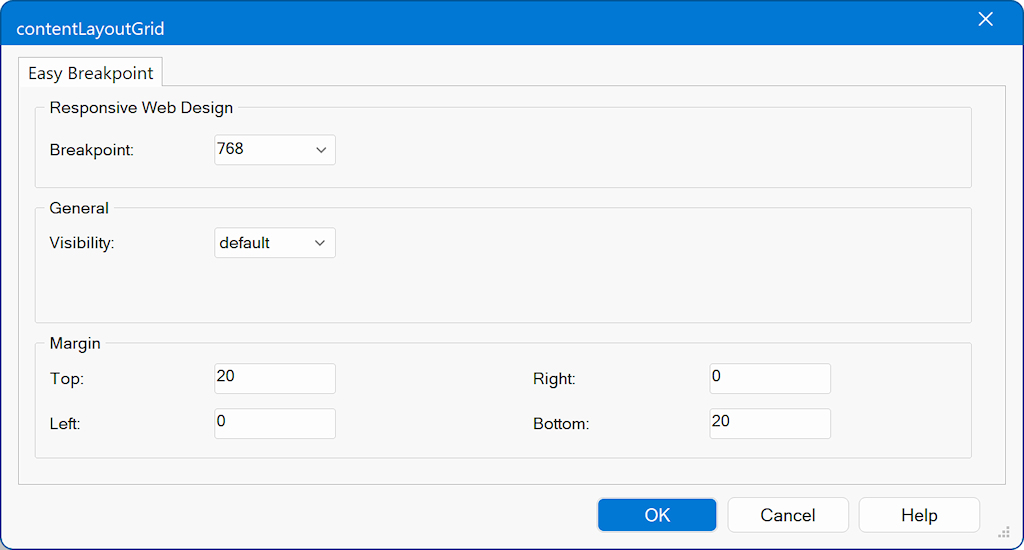This screenshot has height=550, width=1024.
Task: Switch to the Easy Breakpoint tab
Action: tap(90, 73)
